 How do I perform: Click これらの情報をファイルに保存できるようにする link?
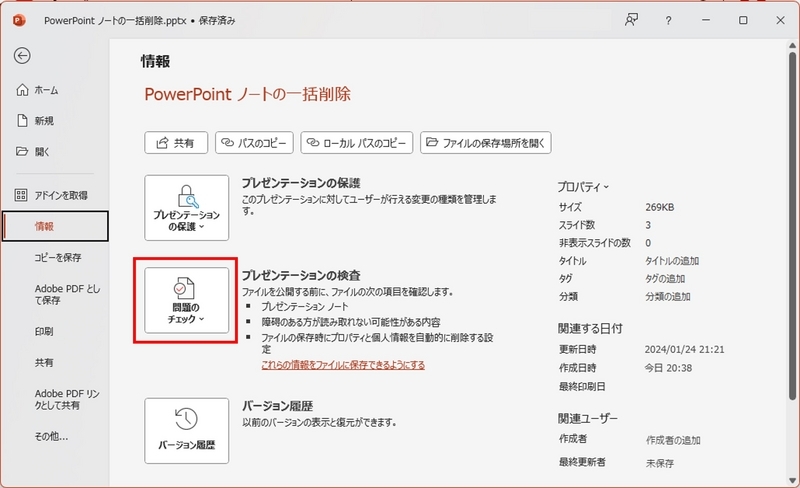[343, 365]
